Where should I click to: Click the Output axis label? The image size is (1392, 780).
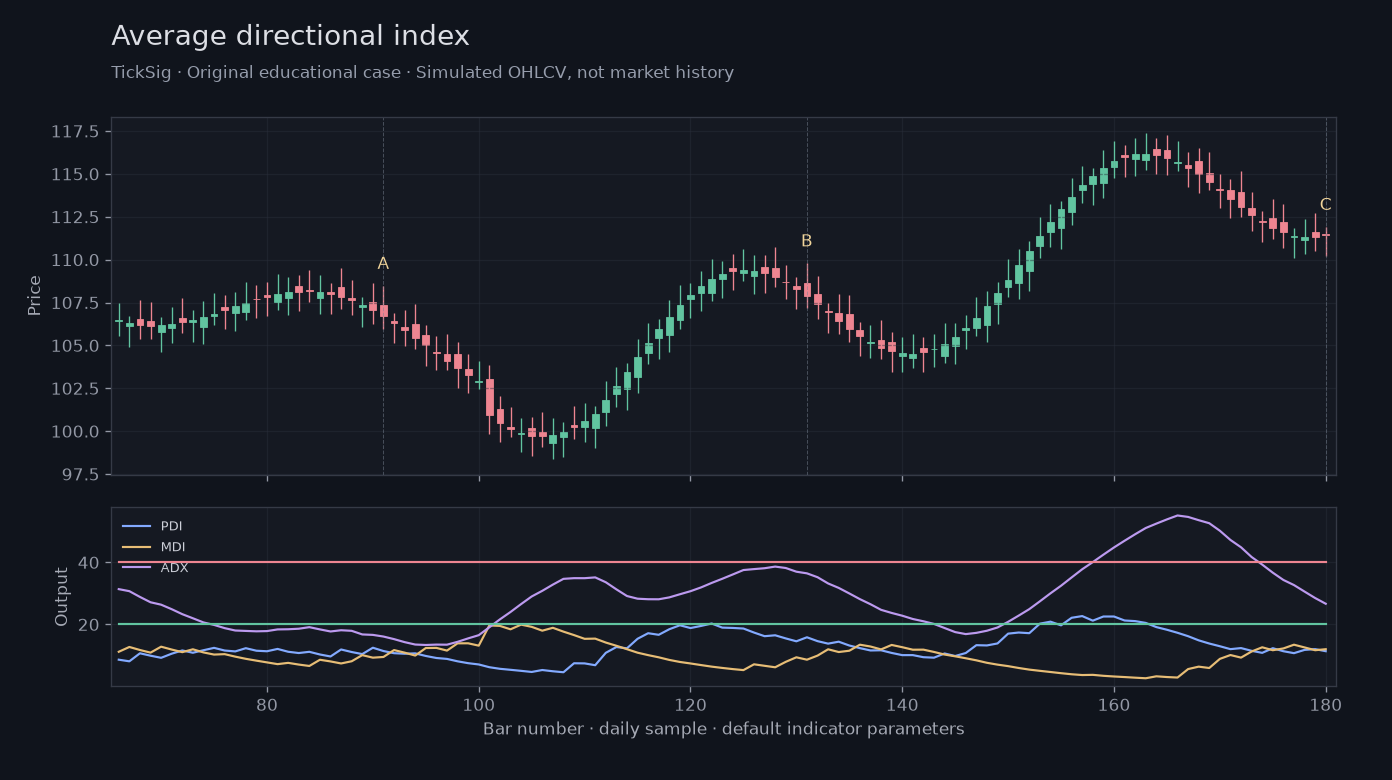(62, 597)
